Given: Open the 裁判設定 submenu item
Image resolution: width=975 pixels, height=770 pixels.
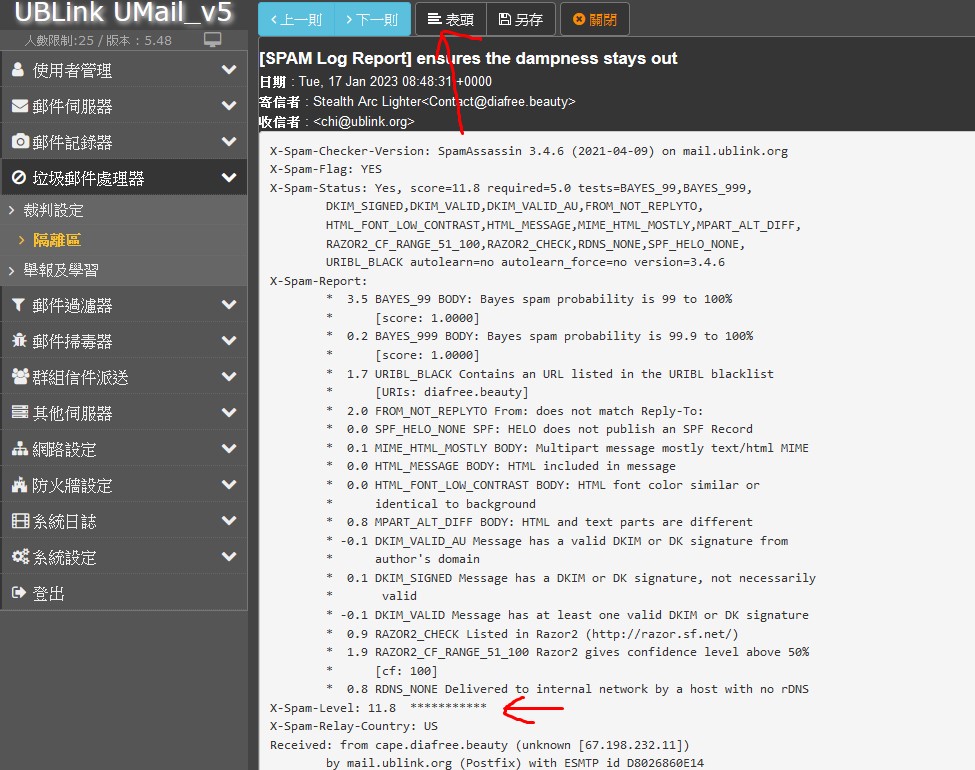Looking at the screenshot, I should [54, 211].
